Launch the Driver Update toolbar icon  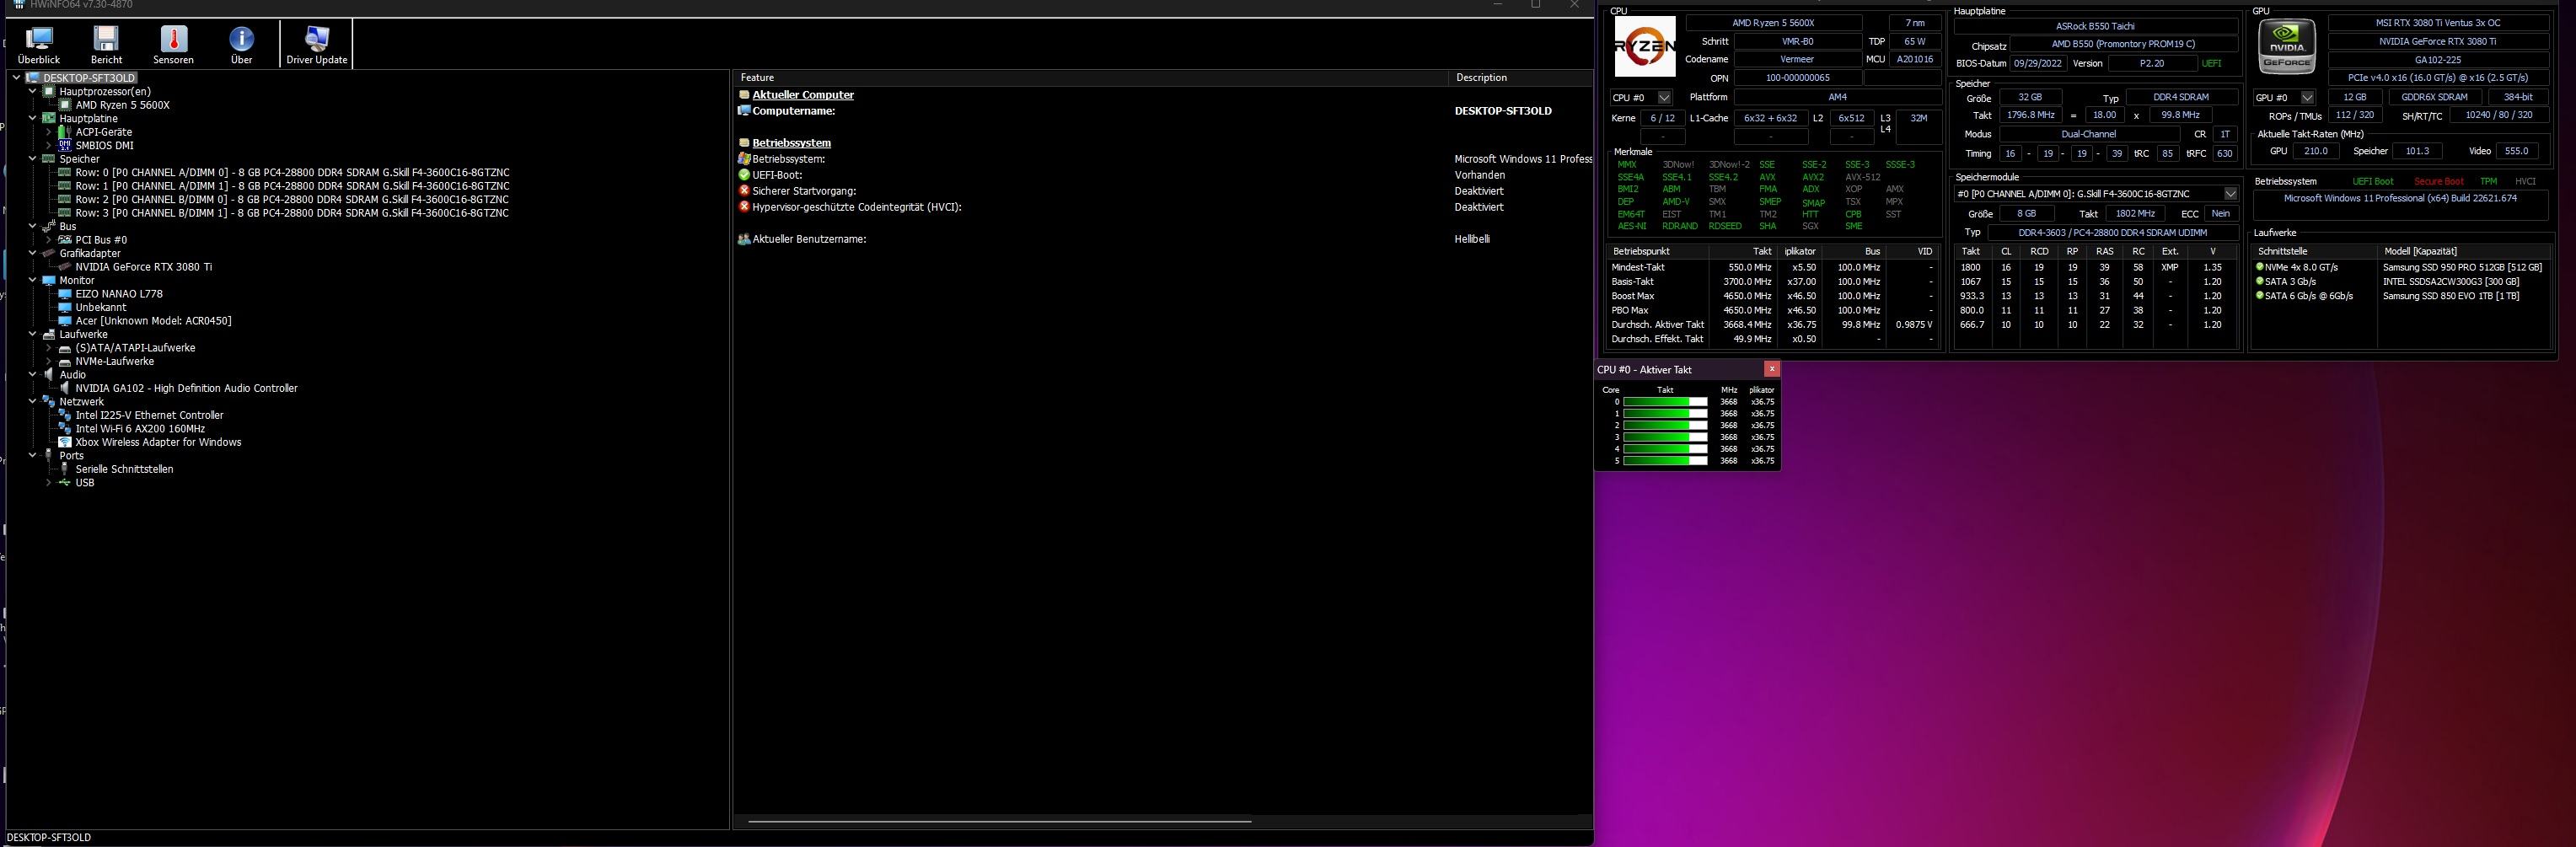pos(317,46)
